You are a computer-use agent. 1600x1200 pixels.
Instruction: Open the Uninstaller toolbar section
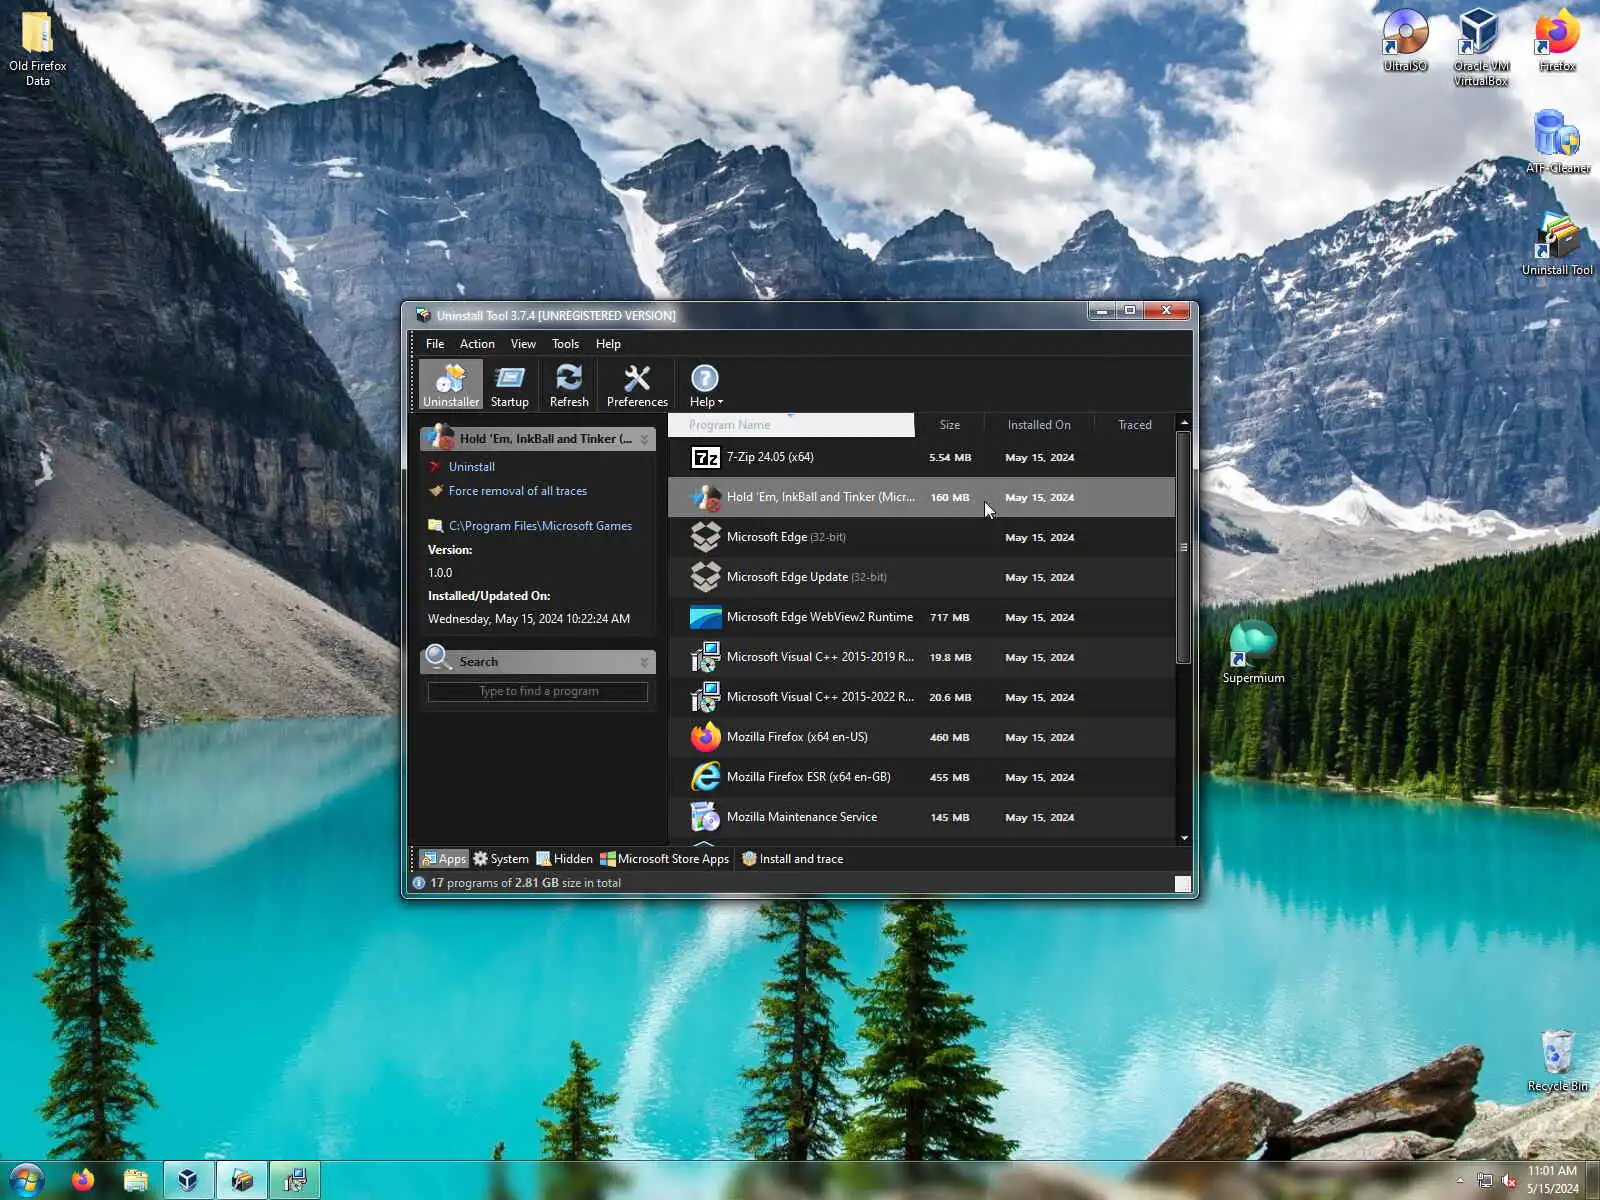click(x=451, y=385)
